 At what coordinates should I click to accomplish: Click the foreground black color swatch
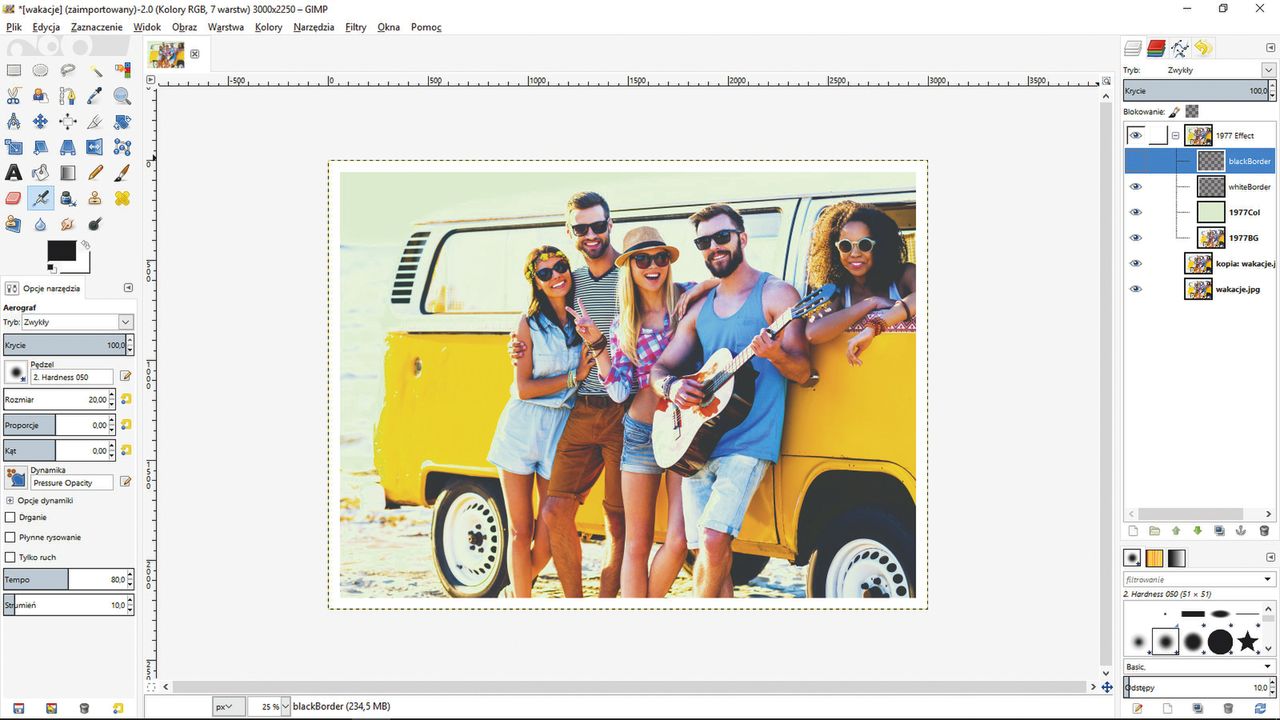coord(61,251)
